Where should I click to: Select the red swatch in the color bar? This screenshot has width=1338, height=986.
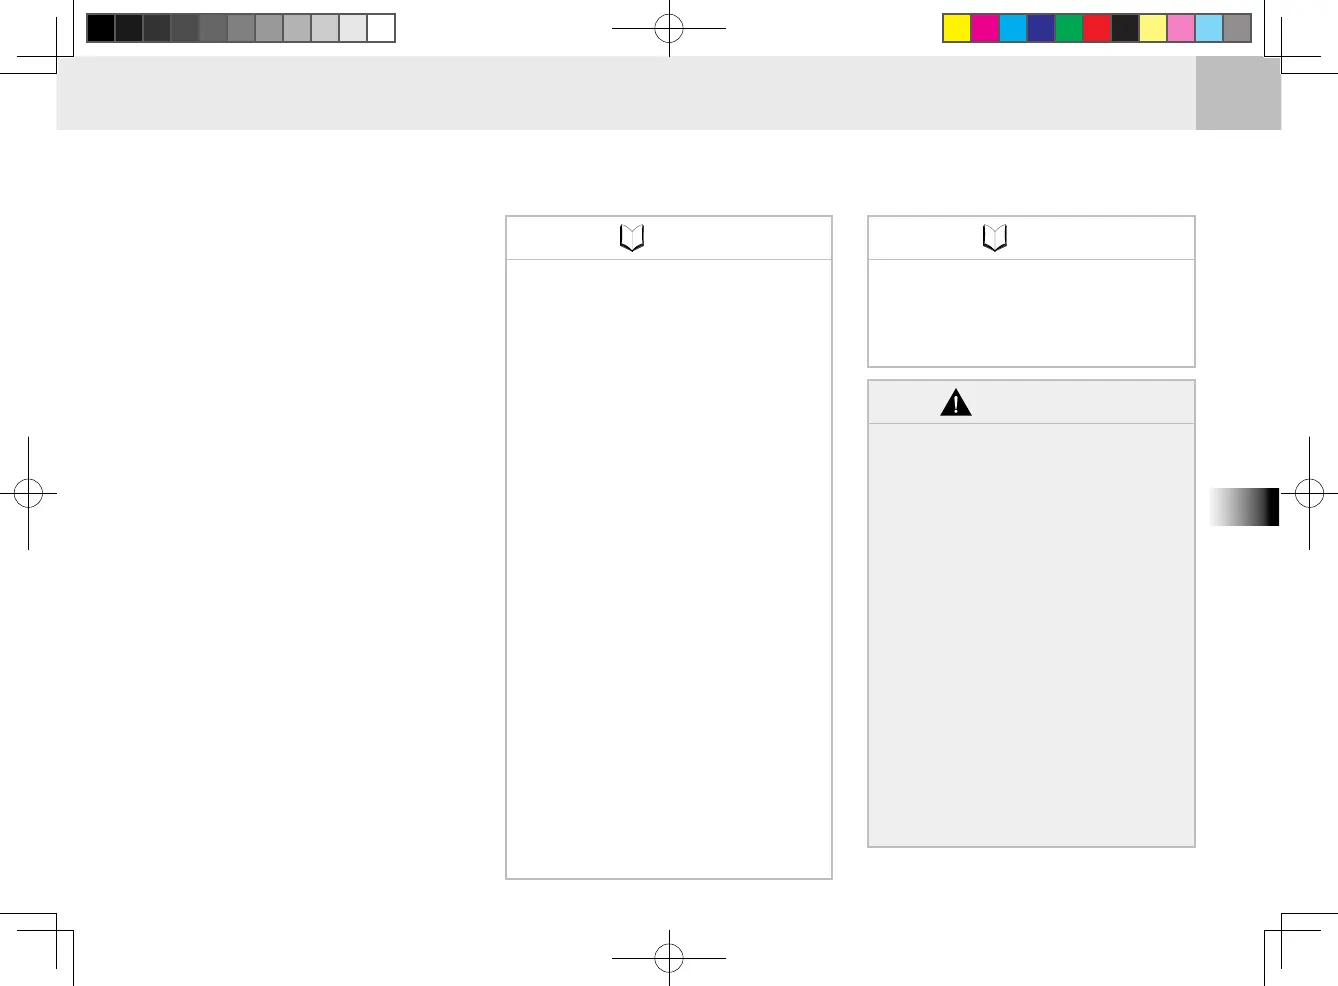1097,28
